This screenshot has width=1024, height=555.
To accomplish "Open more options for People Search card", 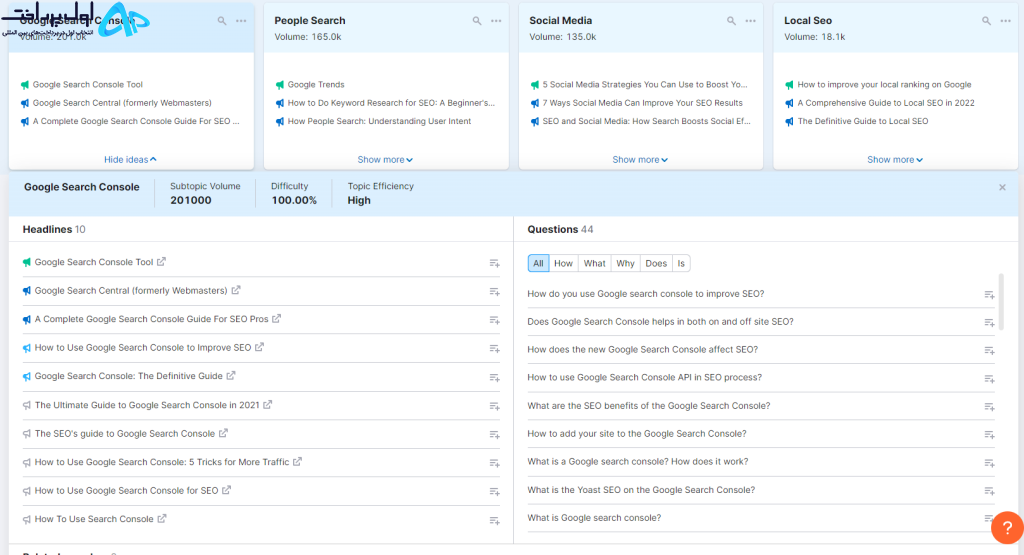I will pyautogui.click(x=496, y=21).
